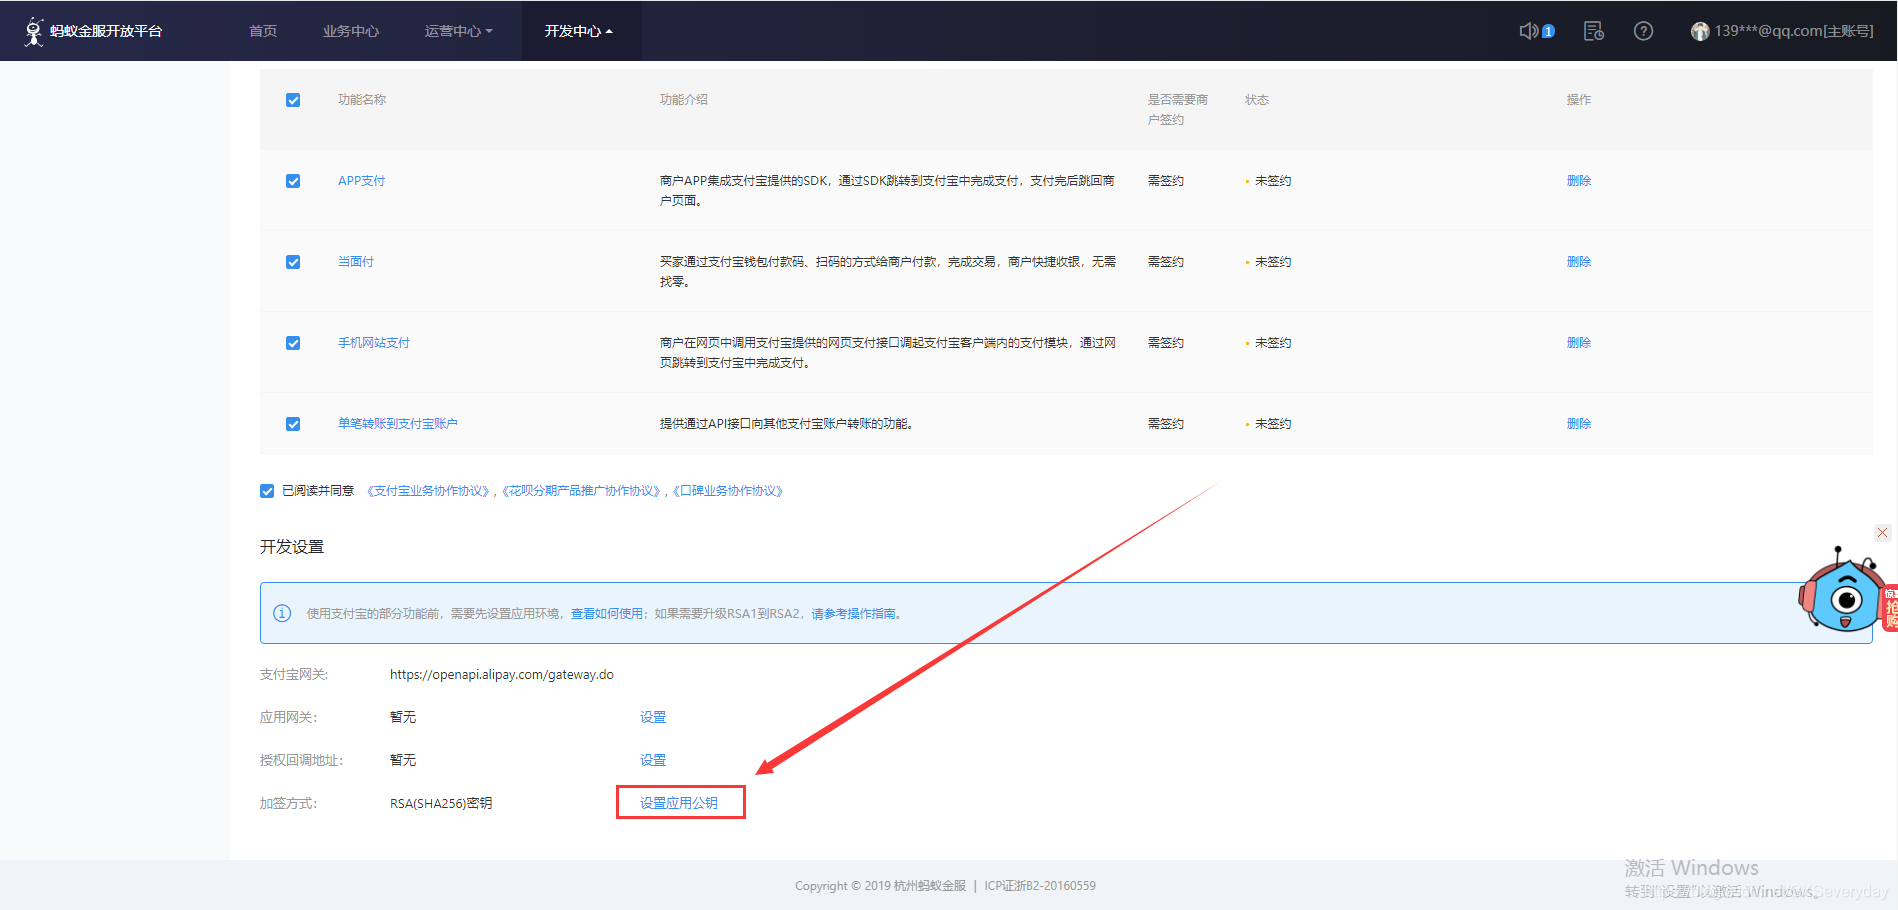This screenshot has width=1898, height=910.
Task: Click the info icon in the notice banner
Action: point(282,613)
